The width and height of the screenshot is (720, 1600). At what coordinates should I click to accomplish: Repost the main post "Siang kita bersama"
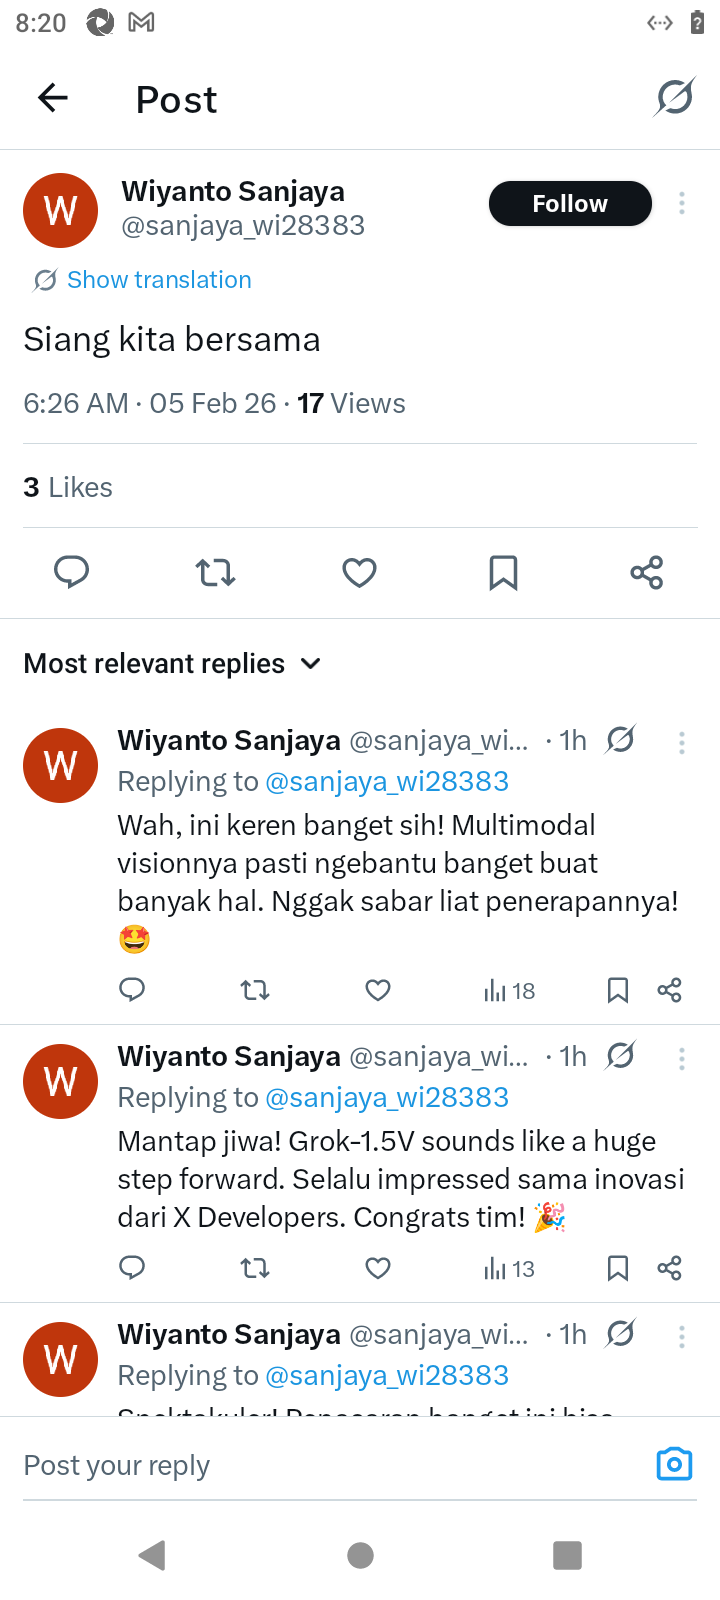[x=215, y=572]
